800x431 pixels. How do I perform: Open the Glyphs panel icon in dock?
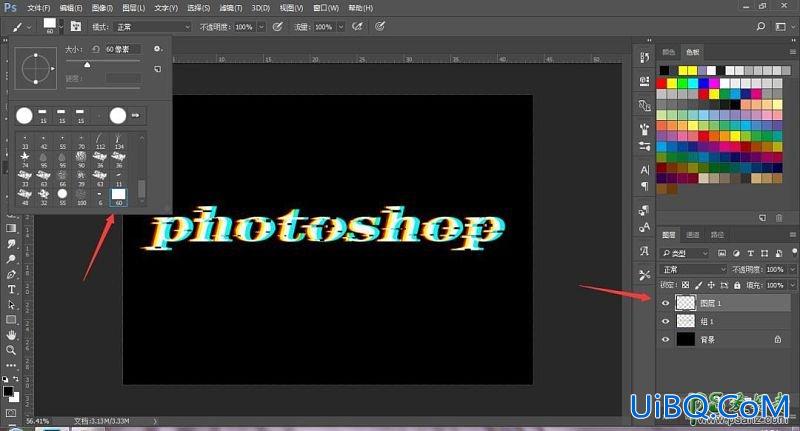644,251
